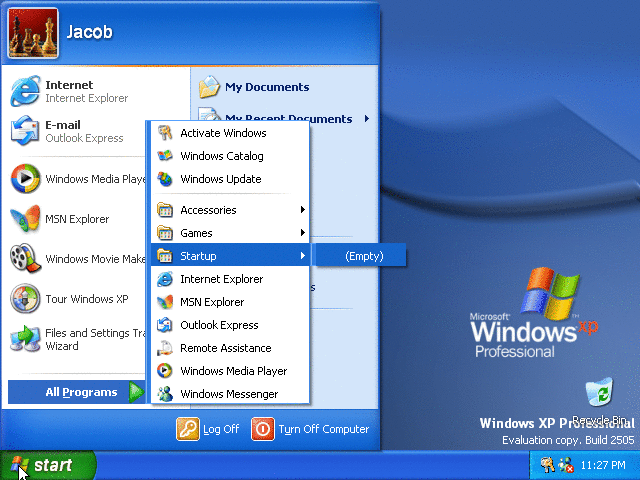Open Files and Settings Transfer Wizard icon
Screen dimensions: 640x480
(25, 339)
